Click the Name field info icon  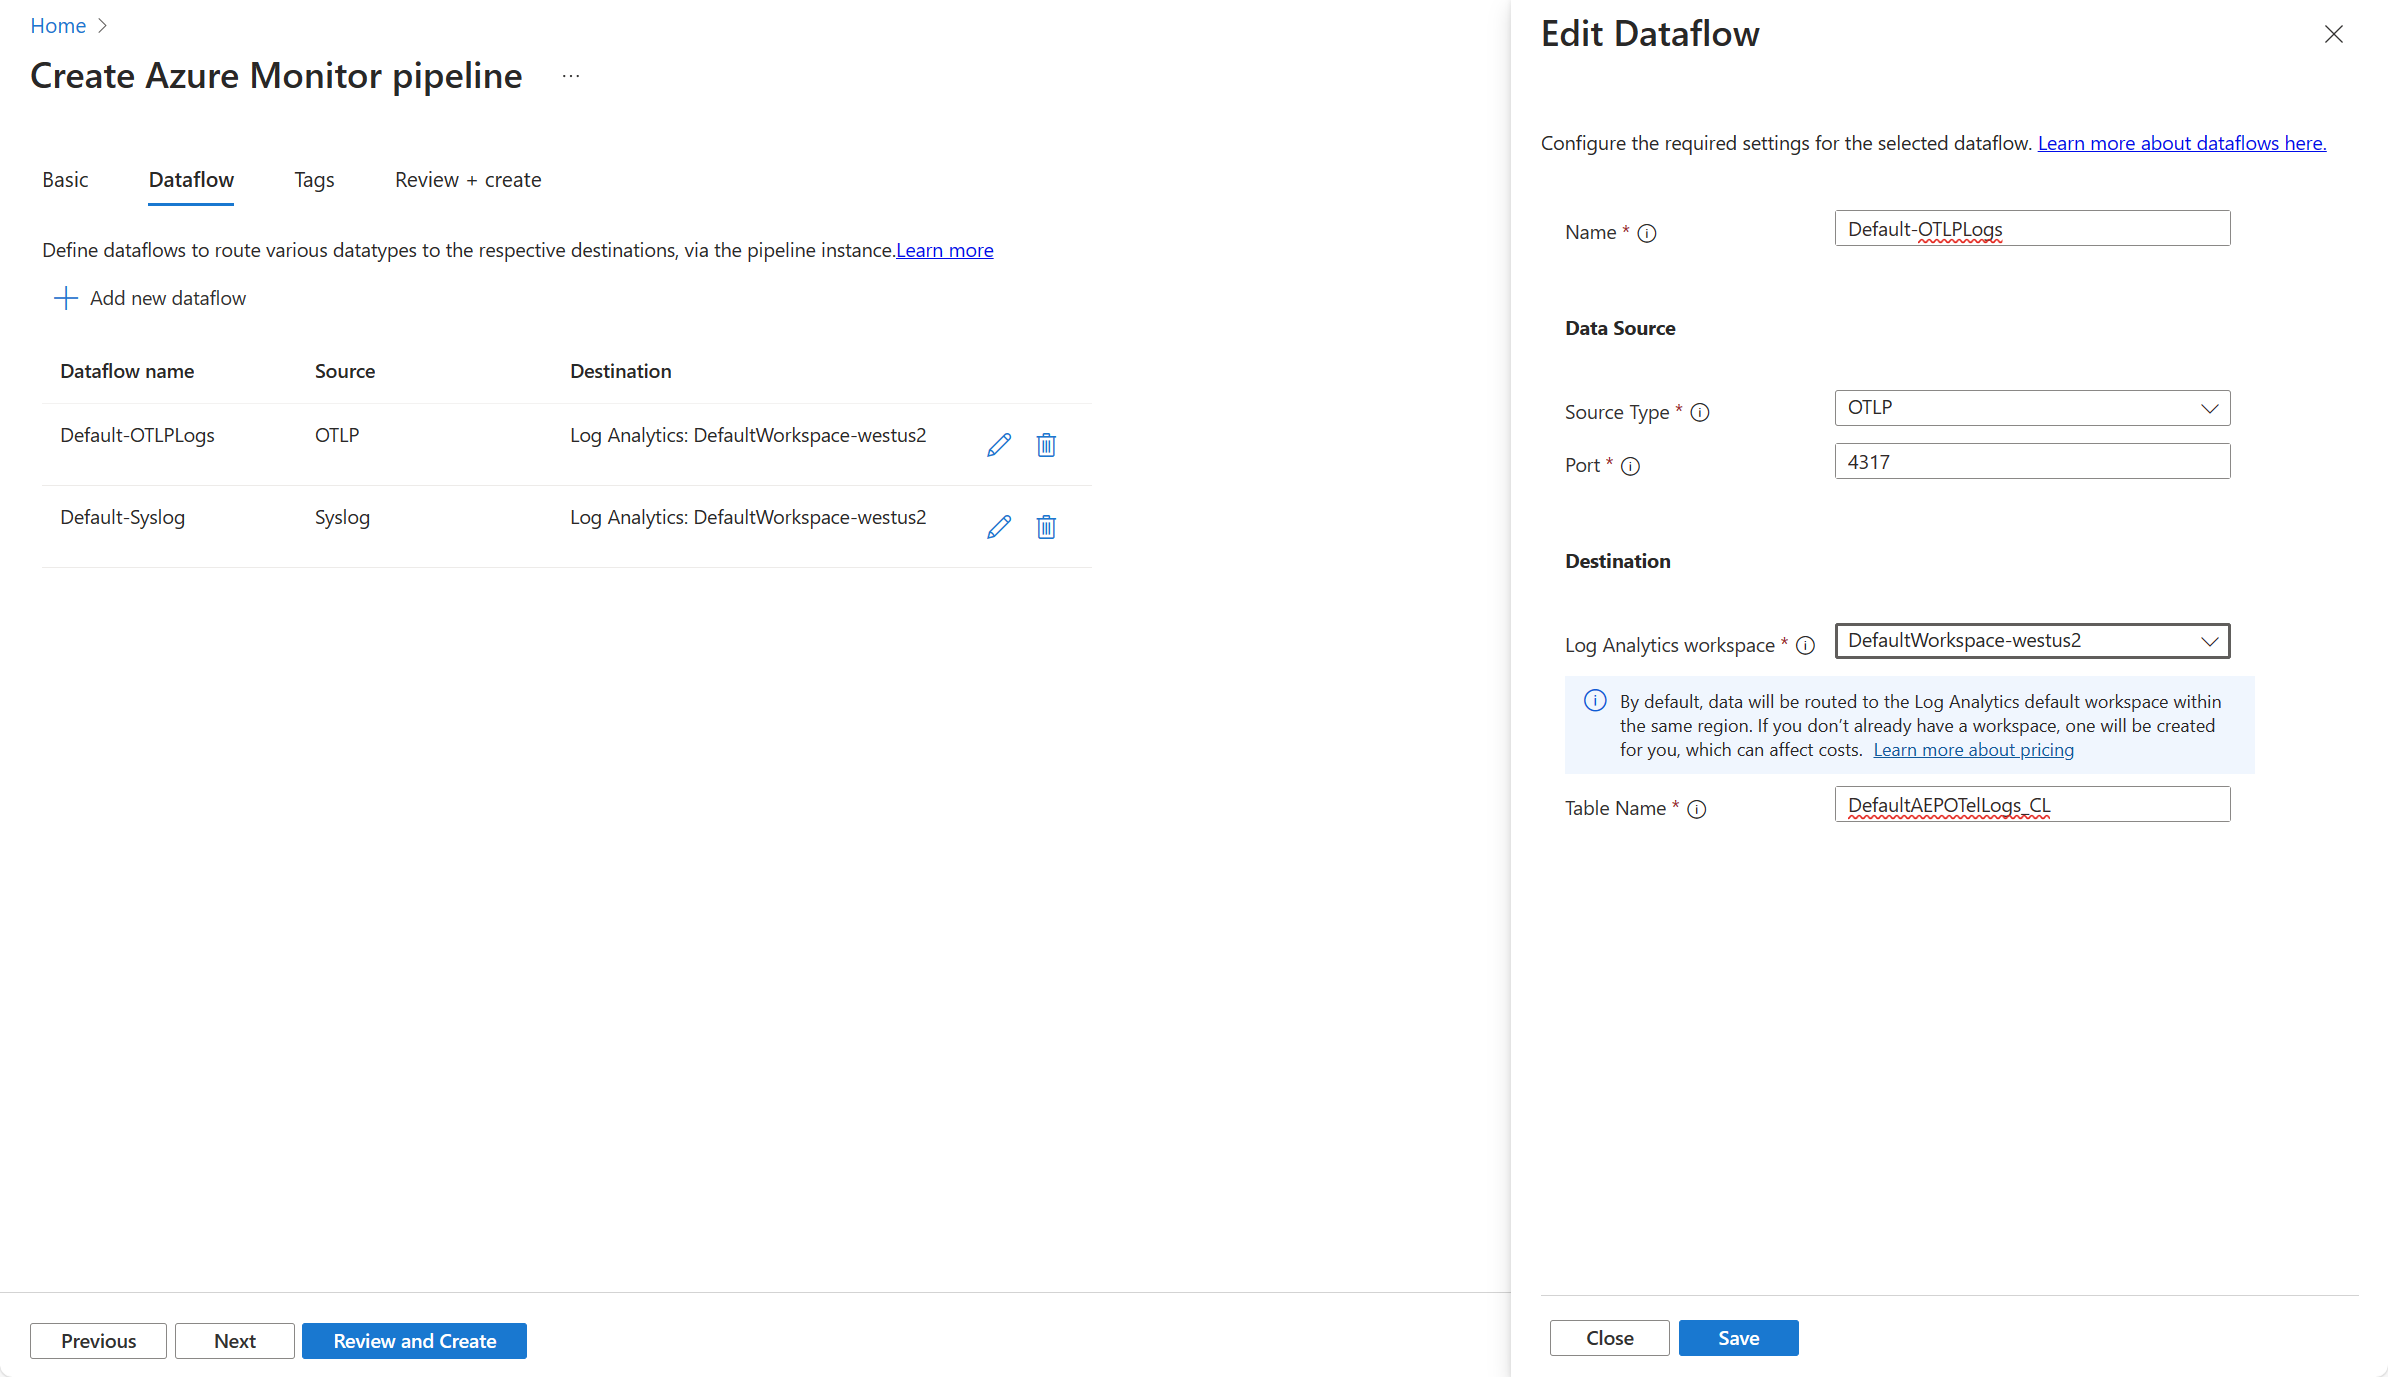1647,233
